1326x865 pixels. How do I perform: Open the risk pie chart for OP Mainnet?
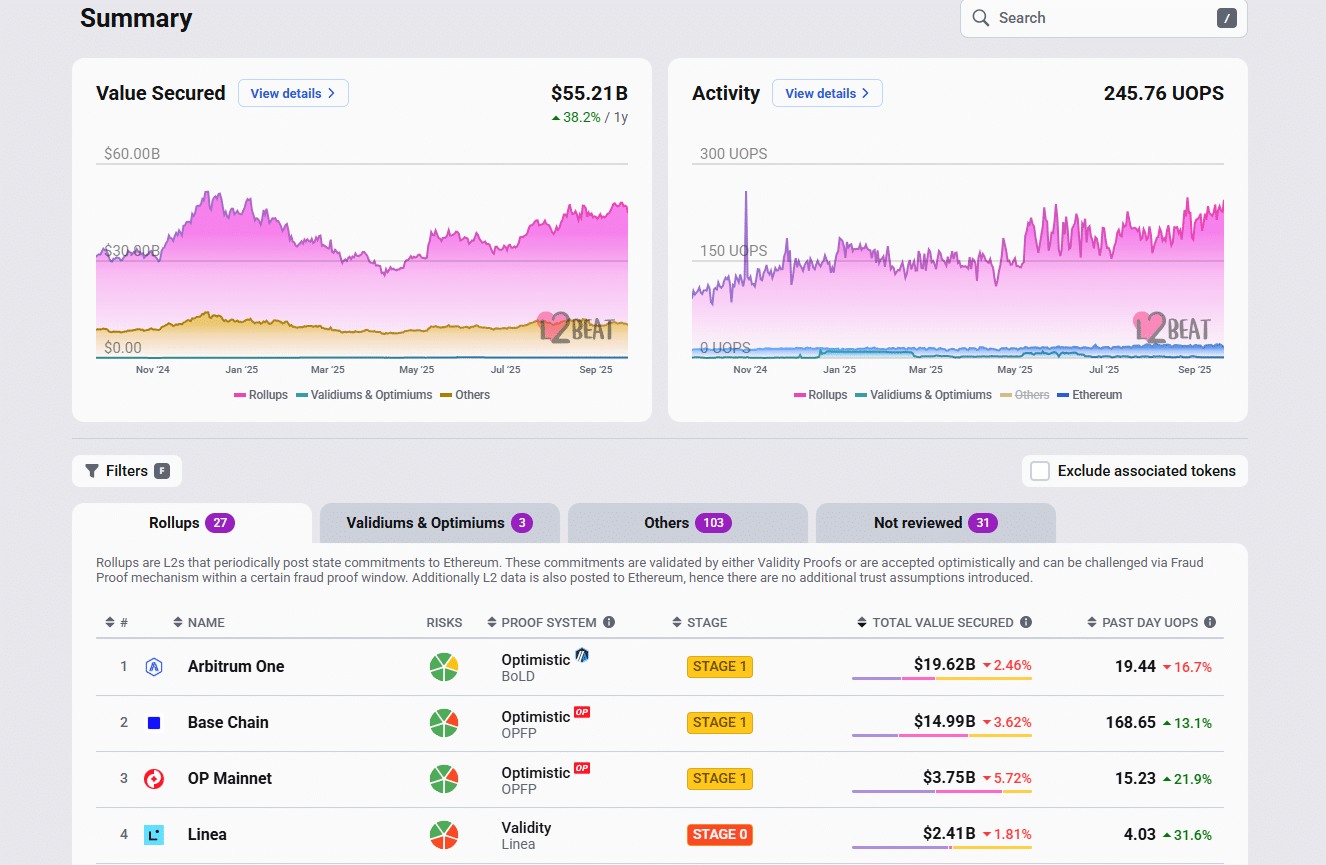(x=444, y=779)
